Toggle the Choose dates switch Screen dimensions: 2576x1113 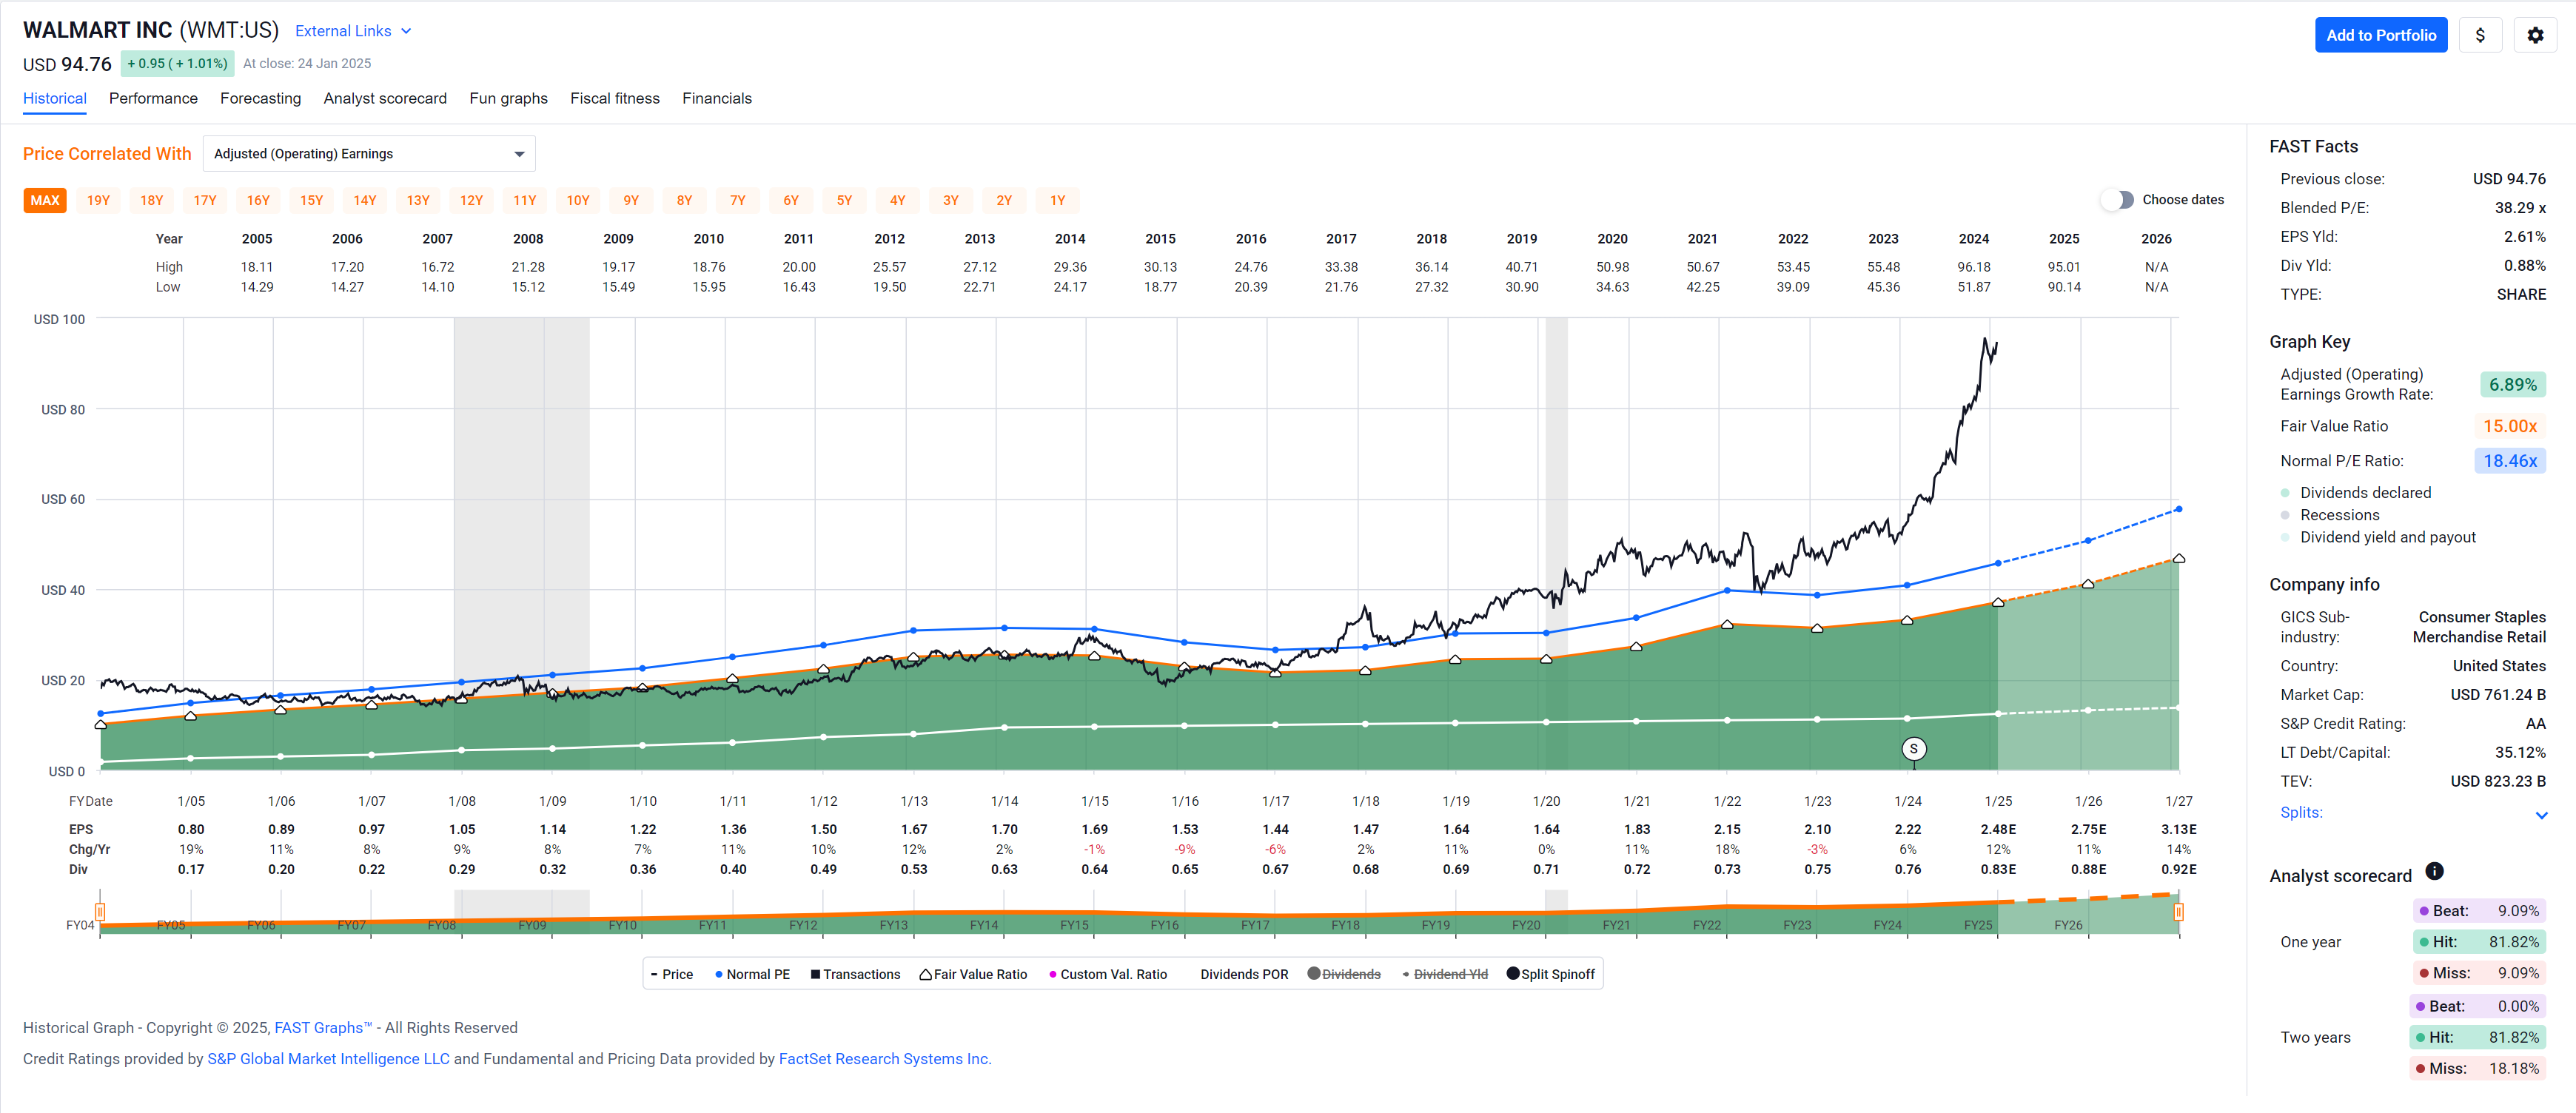[x=2117, y=200]
